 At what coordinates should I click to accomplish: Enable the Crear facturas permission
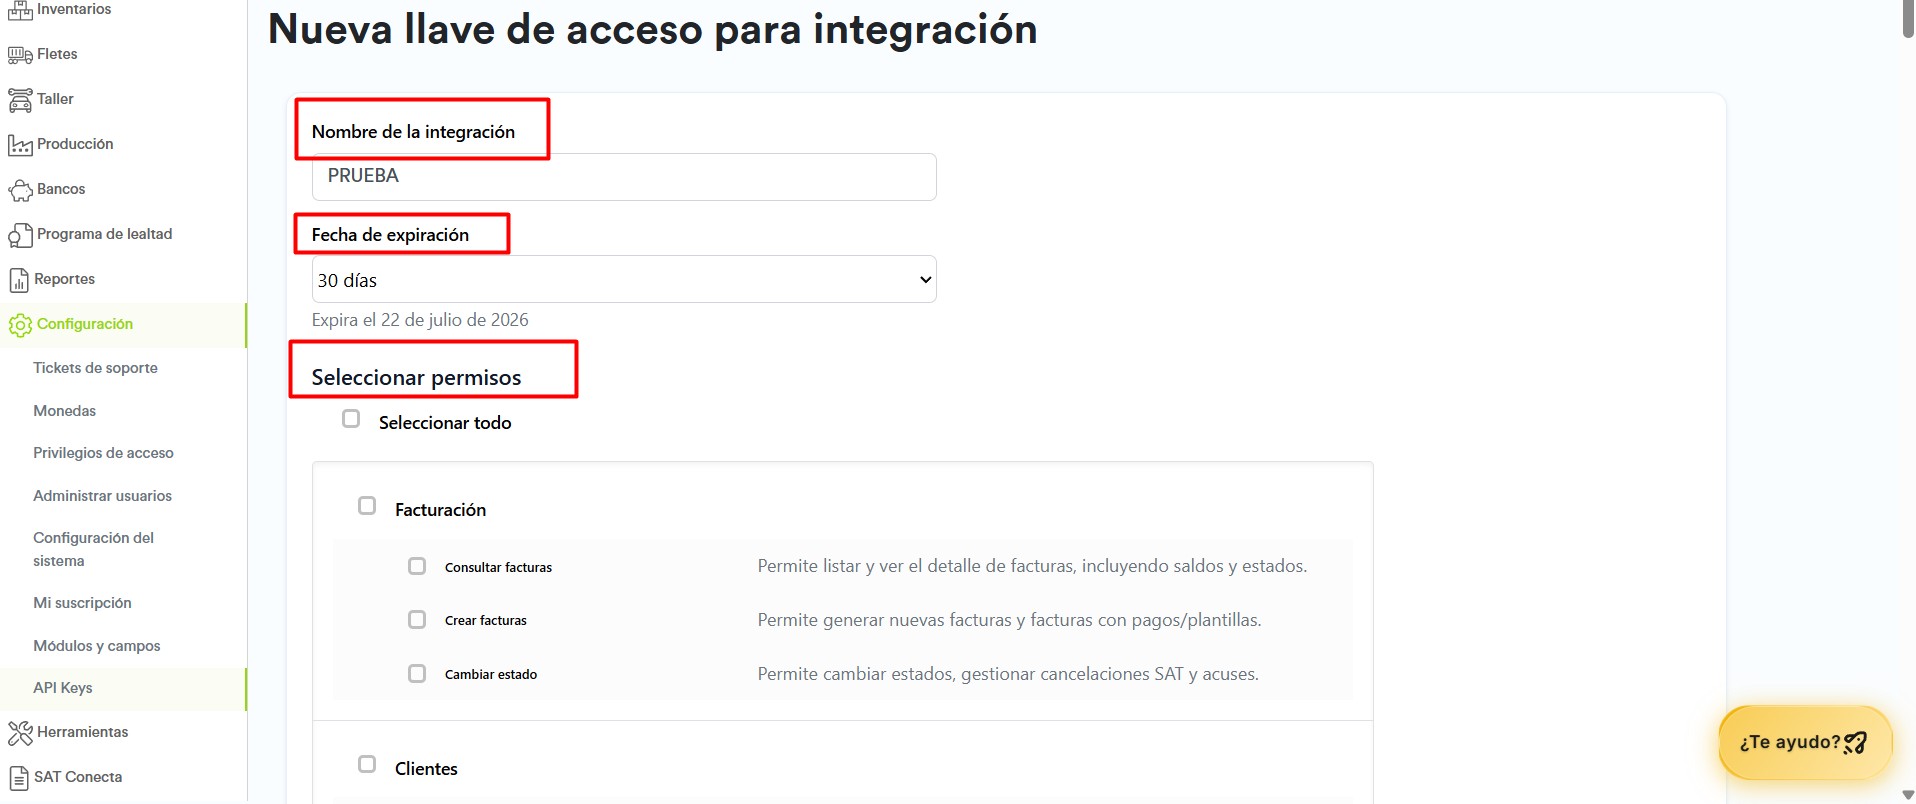tap(417, 620)
